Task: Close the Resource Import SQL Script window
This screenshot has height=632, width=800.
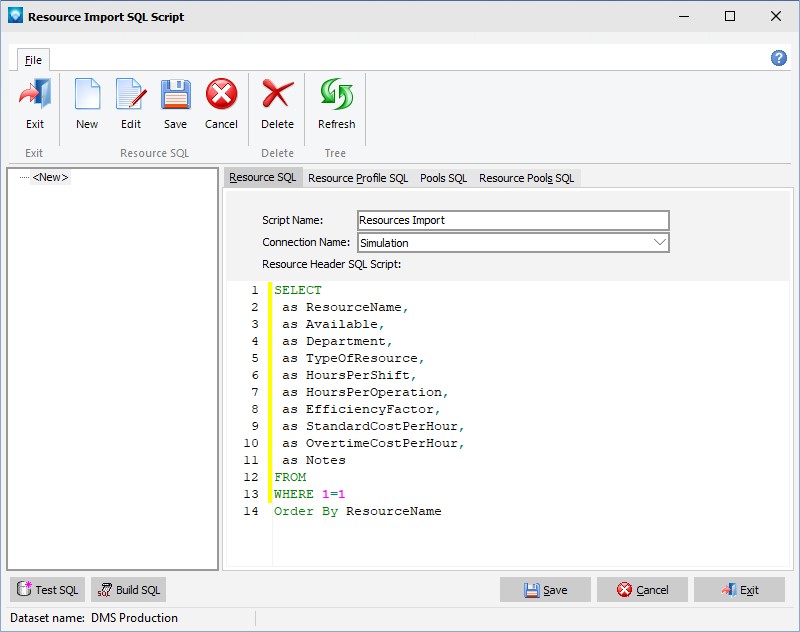Action: tap(776, 16)
